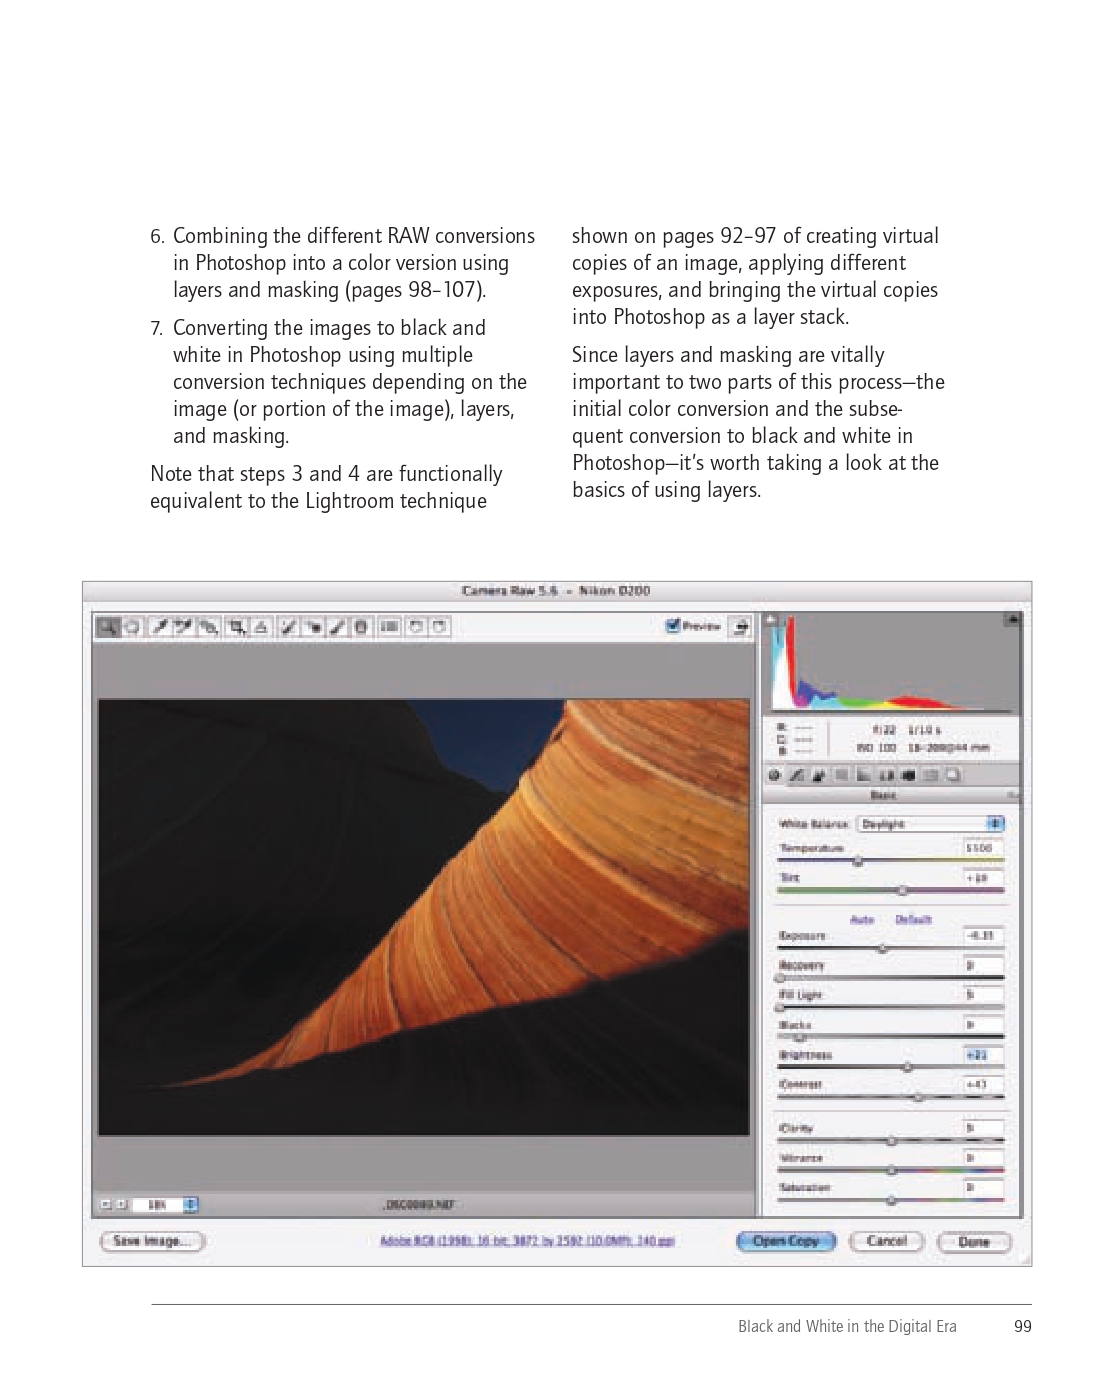Switch to the HSL/Grayscale panel tab

pos(842,775)
